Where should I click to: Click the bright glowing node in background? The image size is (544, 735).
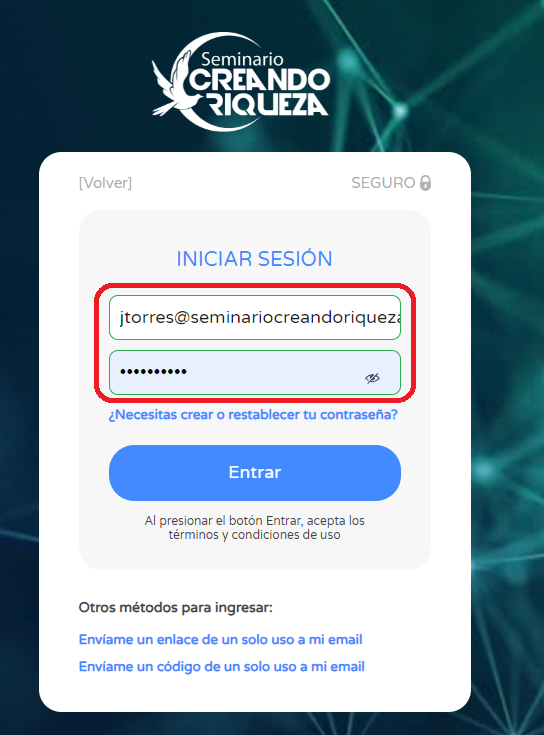[x=400, y=111]
